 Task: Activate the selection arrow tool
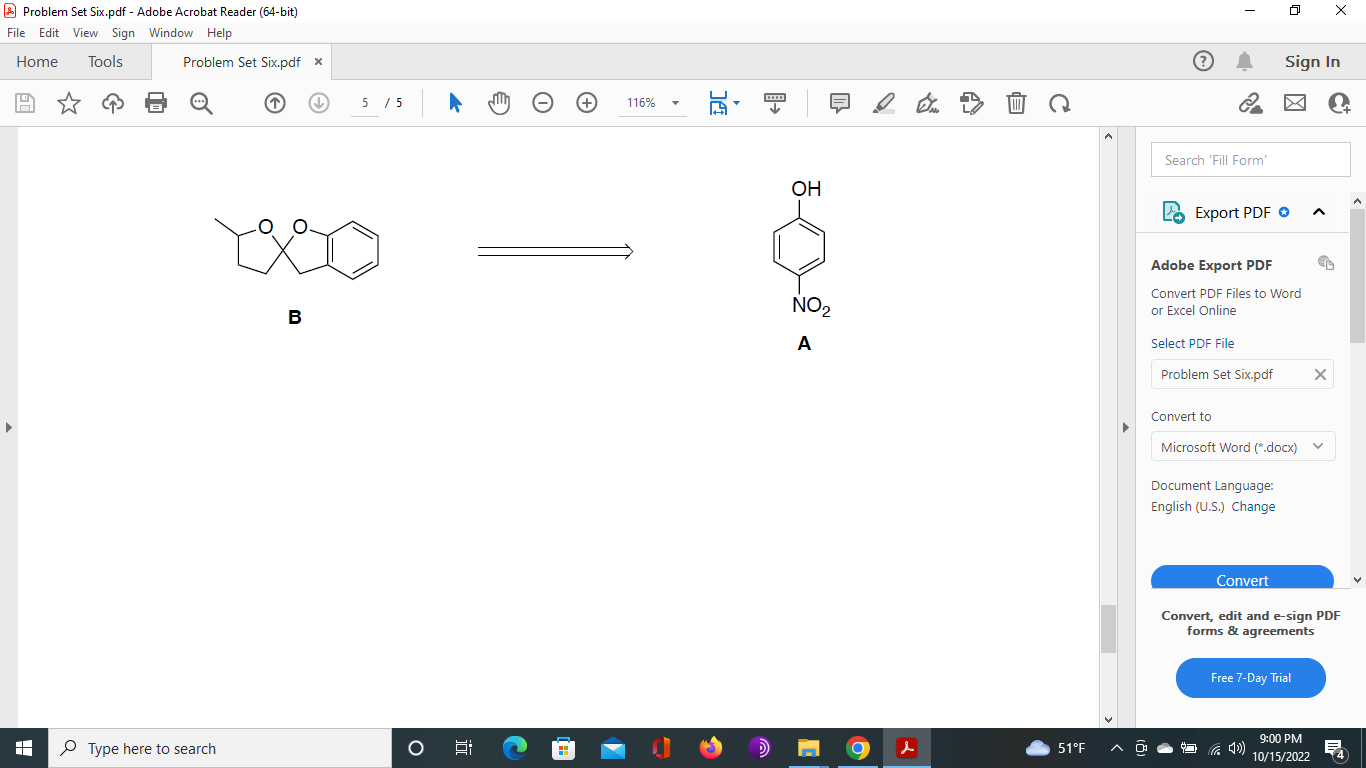[x=455, y=103]
